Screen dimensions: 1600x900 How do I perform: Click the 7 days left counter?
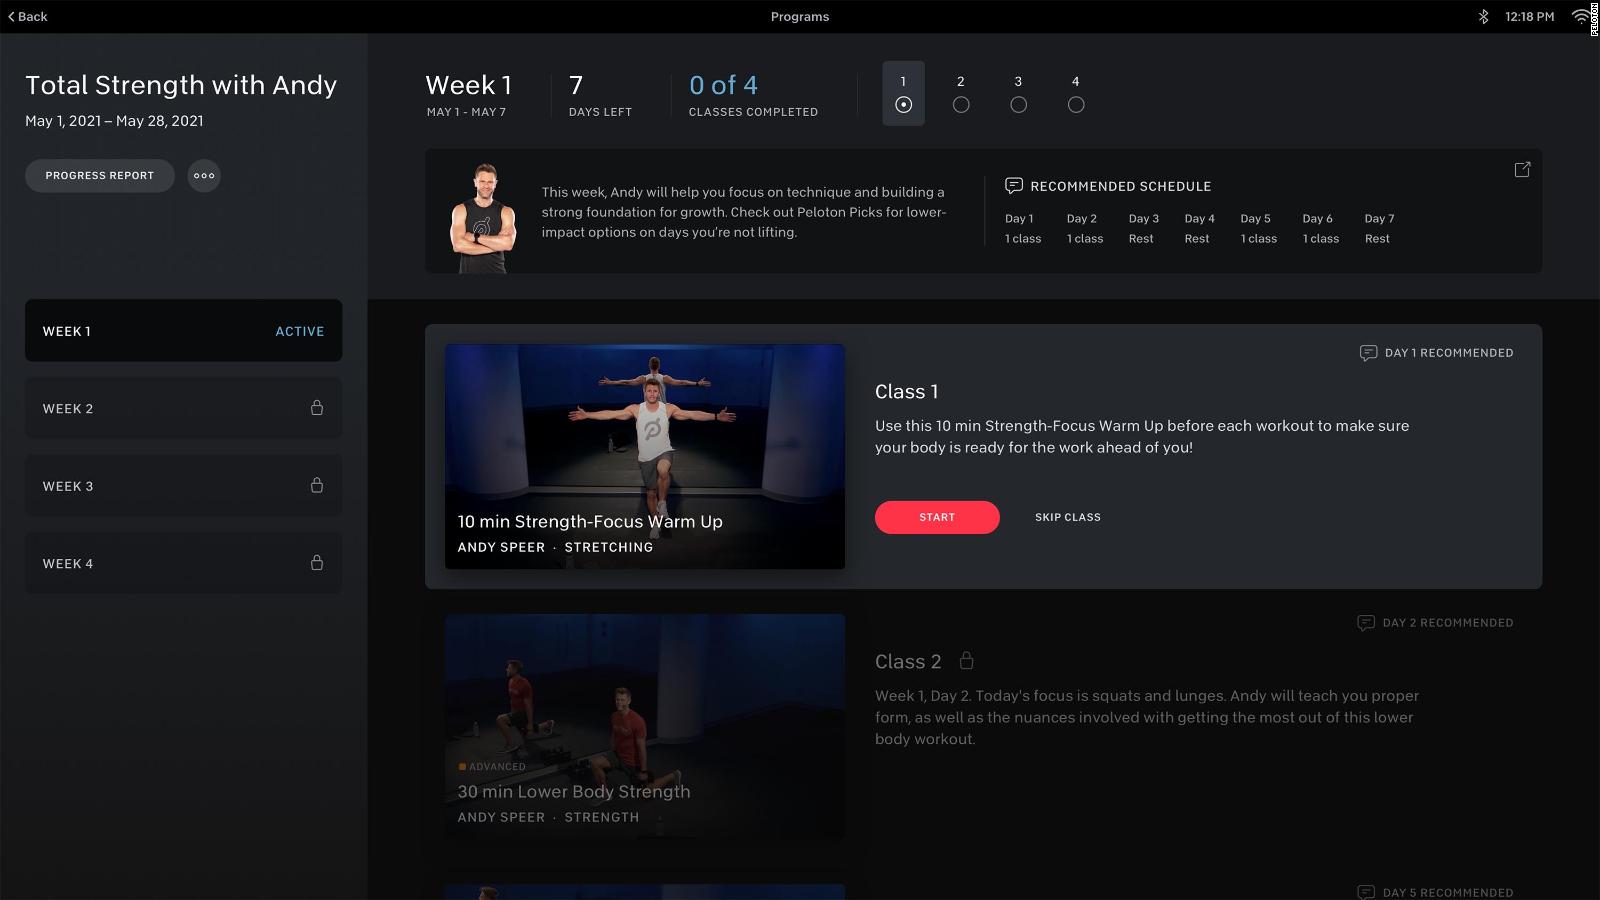tap(600, 96)
